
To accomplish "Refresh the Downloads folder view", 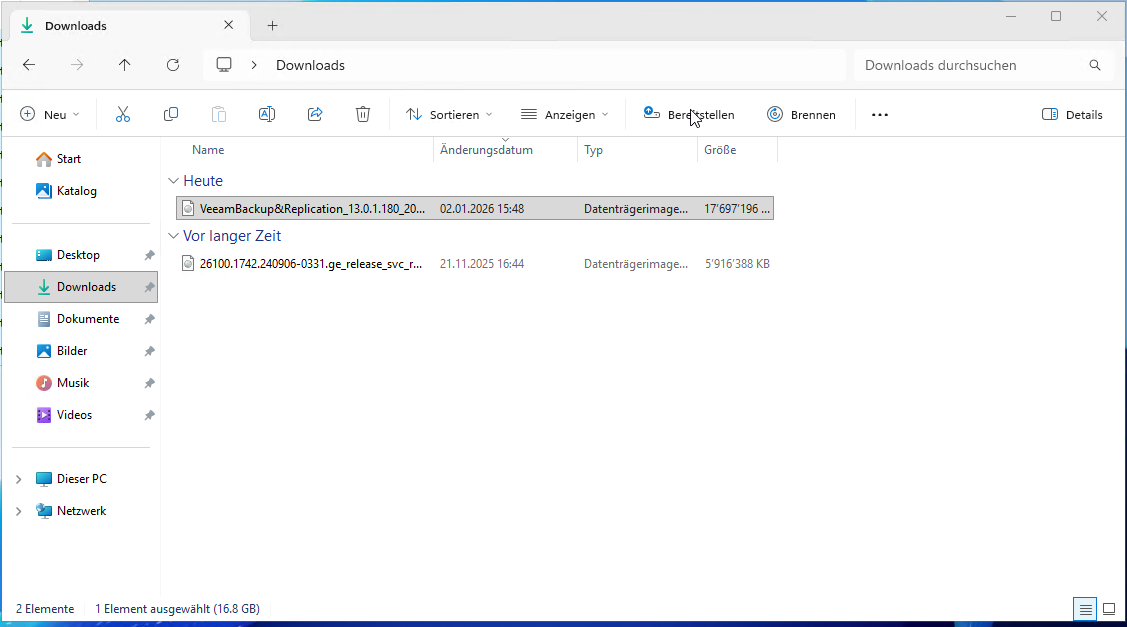I will coord(173,65).
